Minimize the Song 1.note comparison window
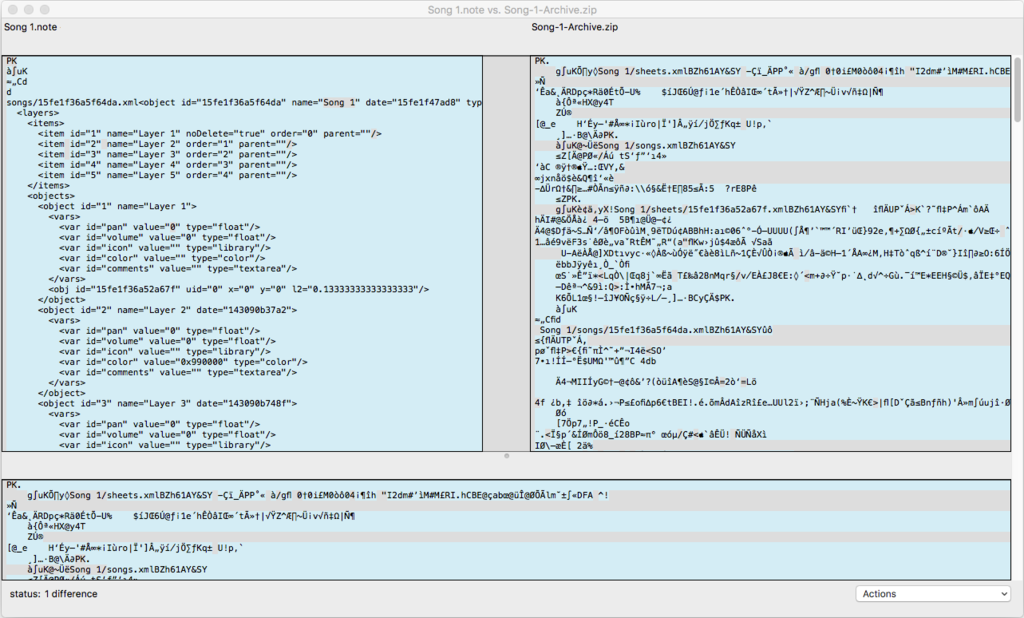 click(30, 9)
